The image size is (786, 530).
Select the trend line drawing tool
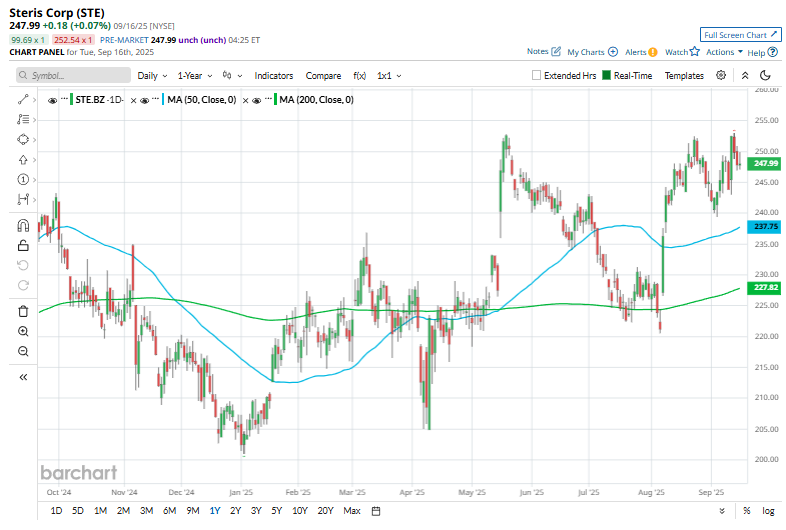click(x=23, y=99)
